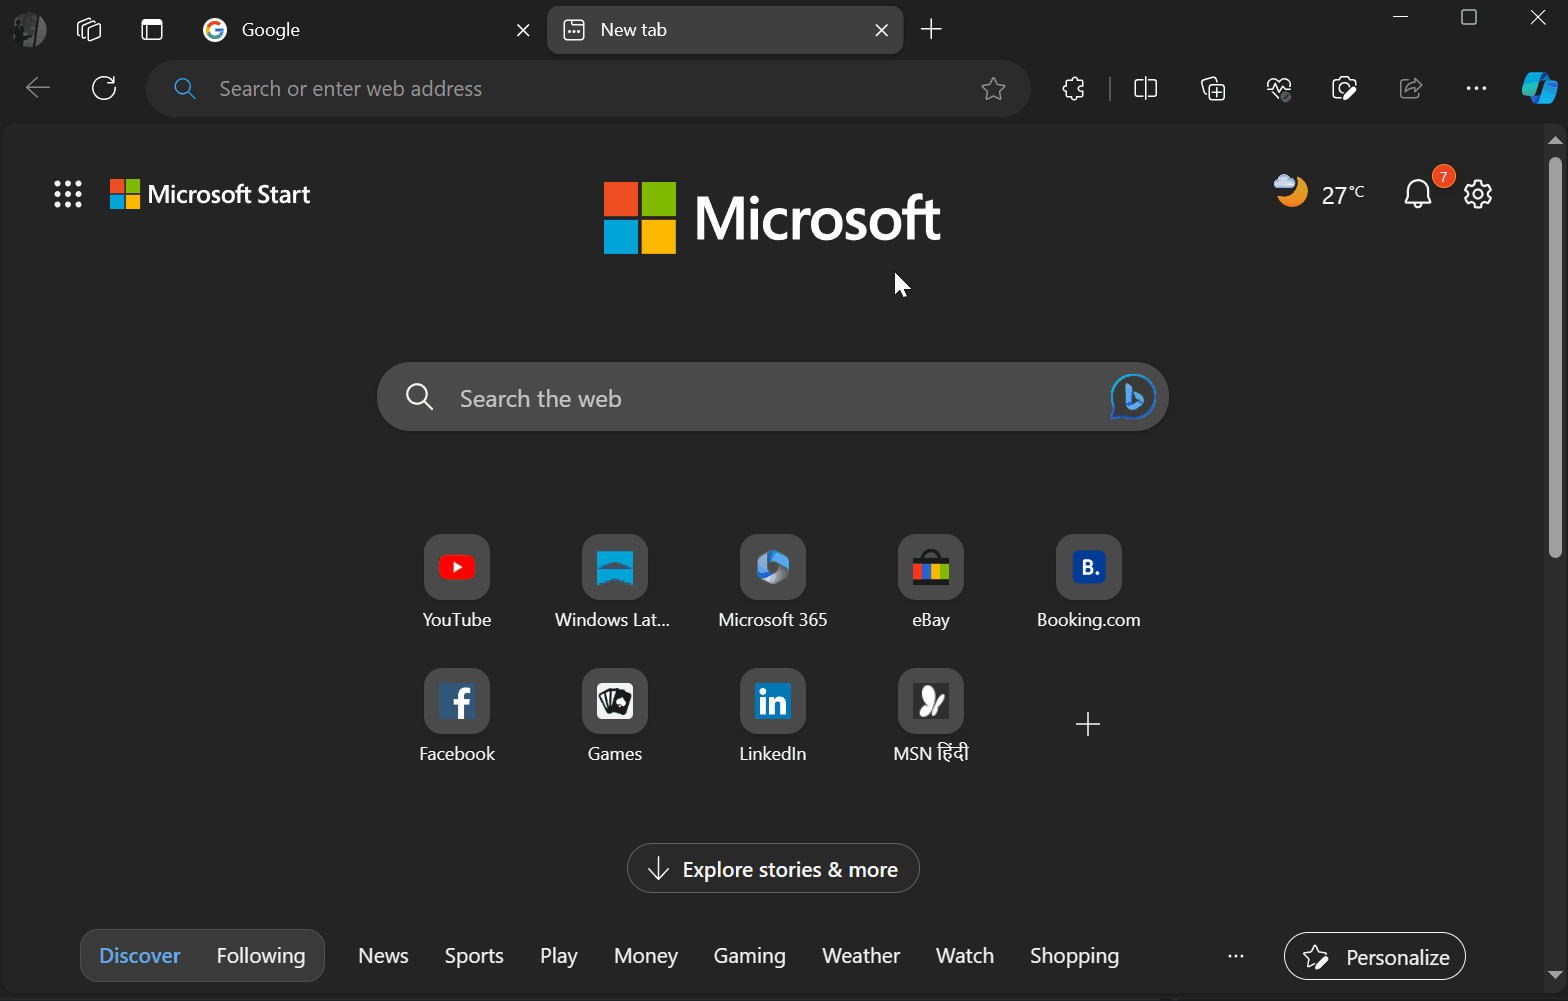This screenshot has width=1568, height=1001.
Task: Add this page to favorites star
Action: click(993, 89)
